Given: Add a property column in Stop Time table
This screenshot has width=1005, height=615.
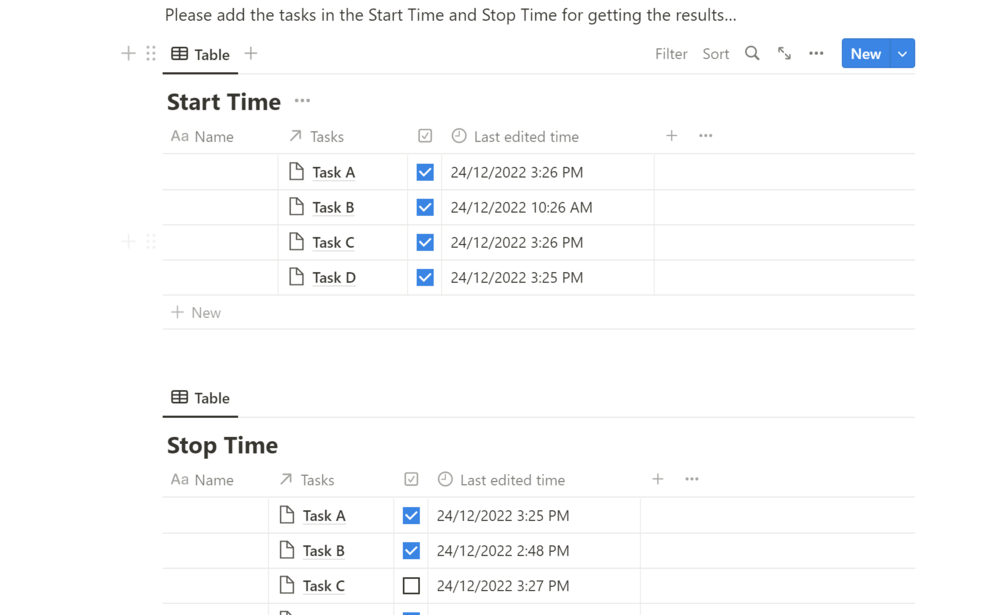Looking at the screenshot, I should 658,480.
